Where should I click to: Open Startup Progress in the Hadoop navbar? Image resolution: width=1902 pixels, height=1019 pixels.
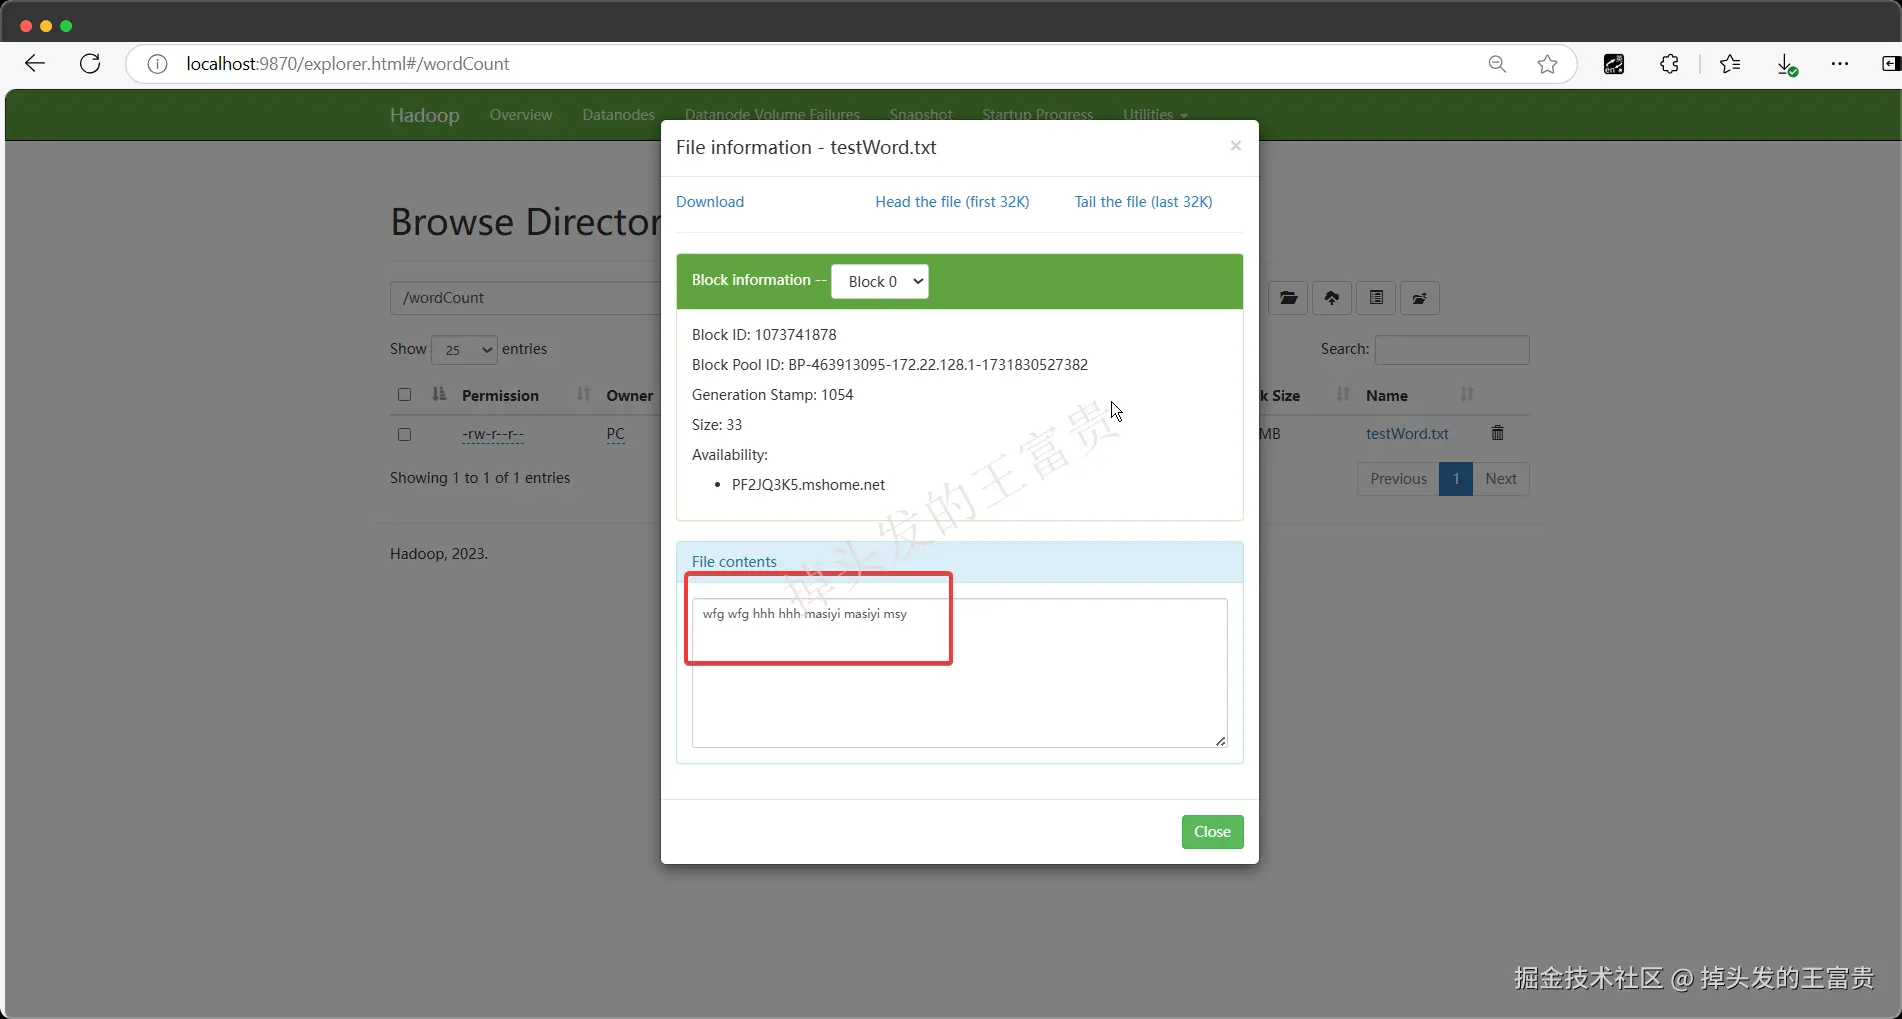pyautogui.click(x=1038, y=115)
